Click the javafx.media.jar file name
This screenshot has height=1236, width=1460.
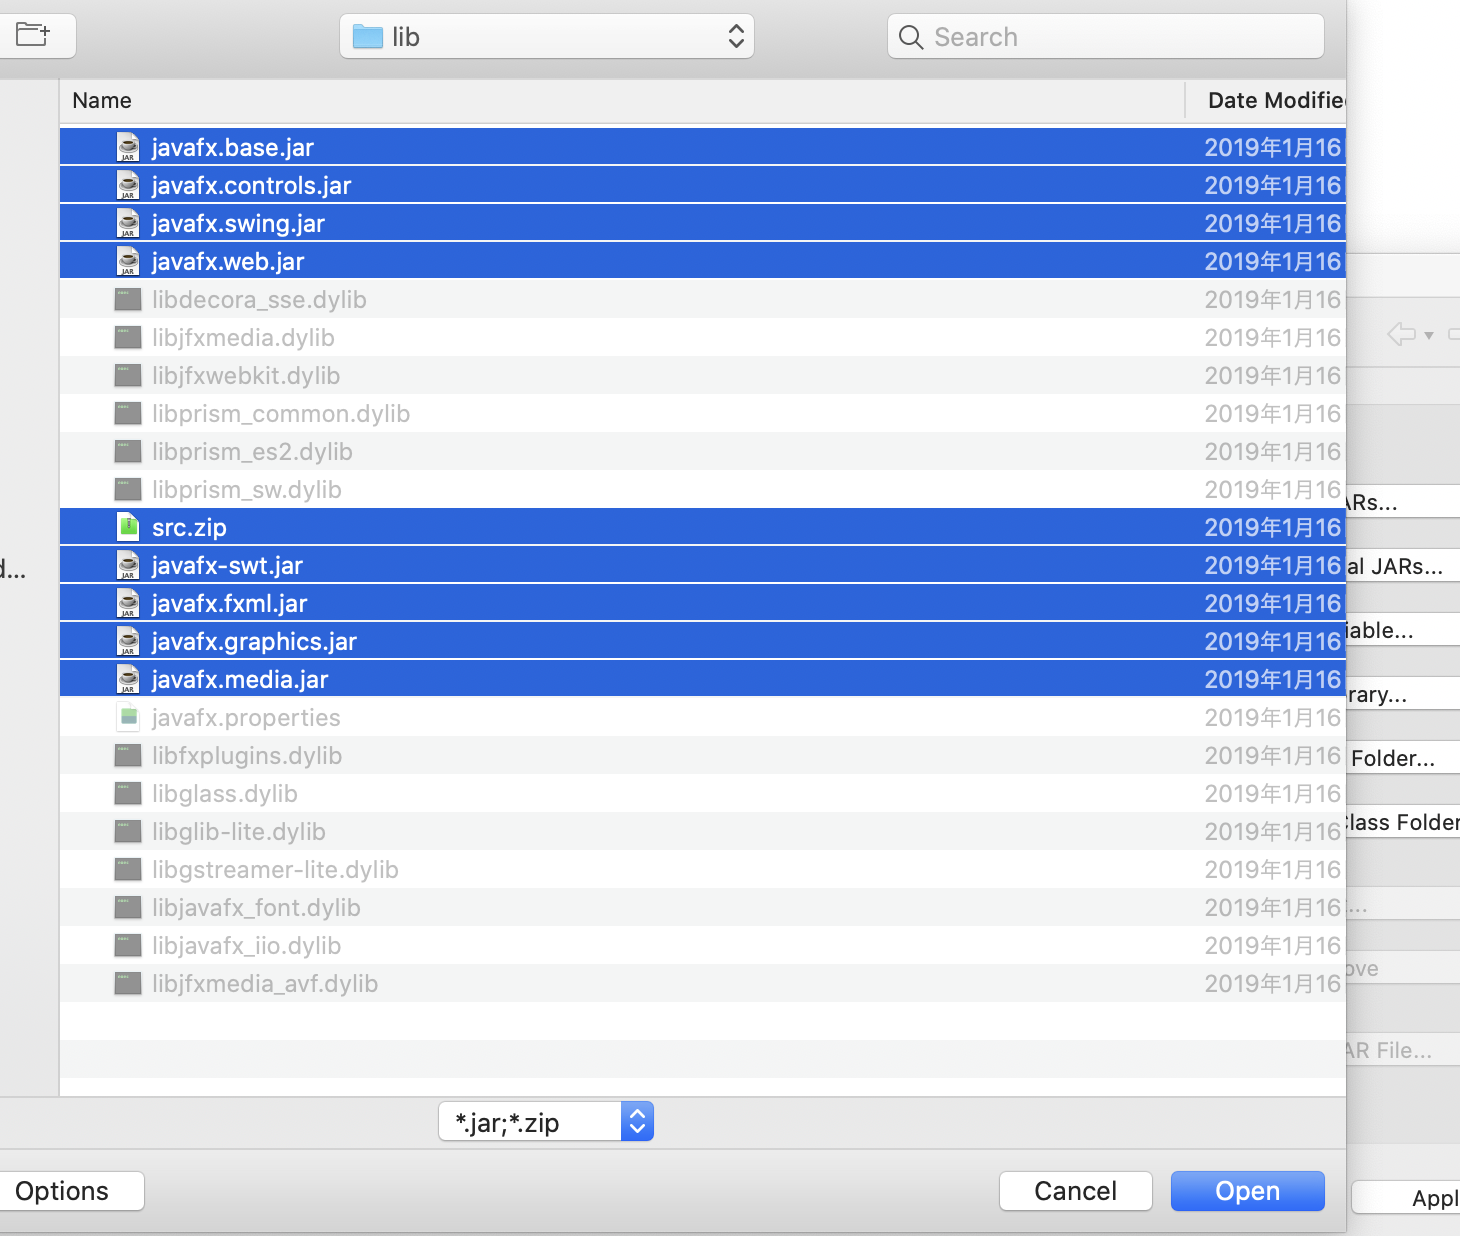240,679
